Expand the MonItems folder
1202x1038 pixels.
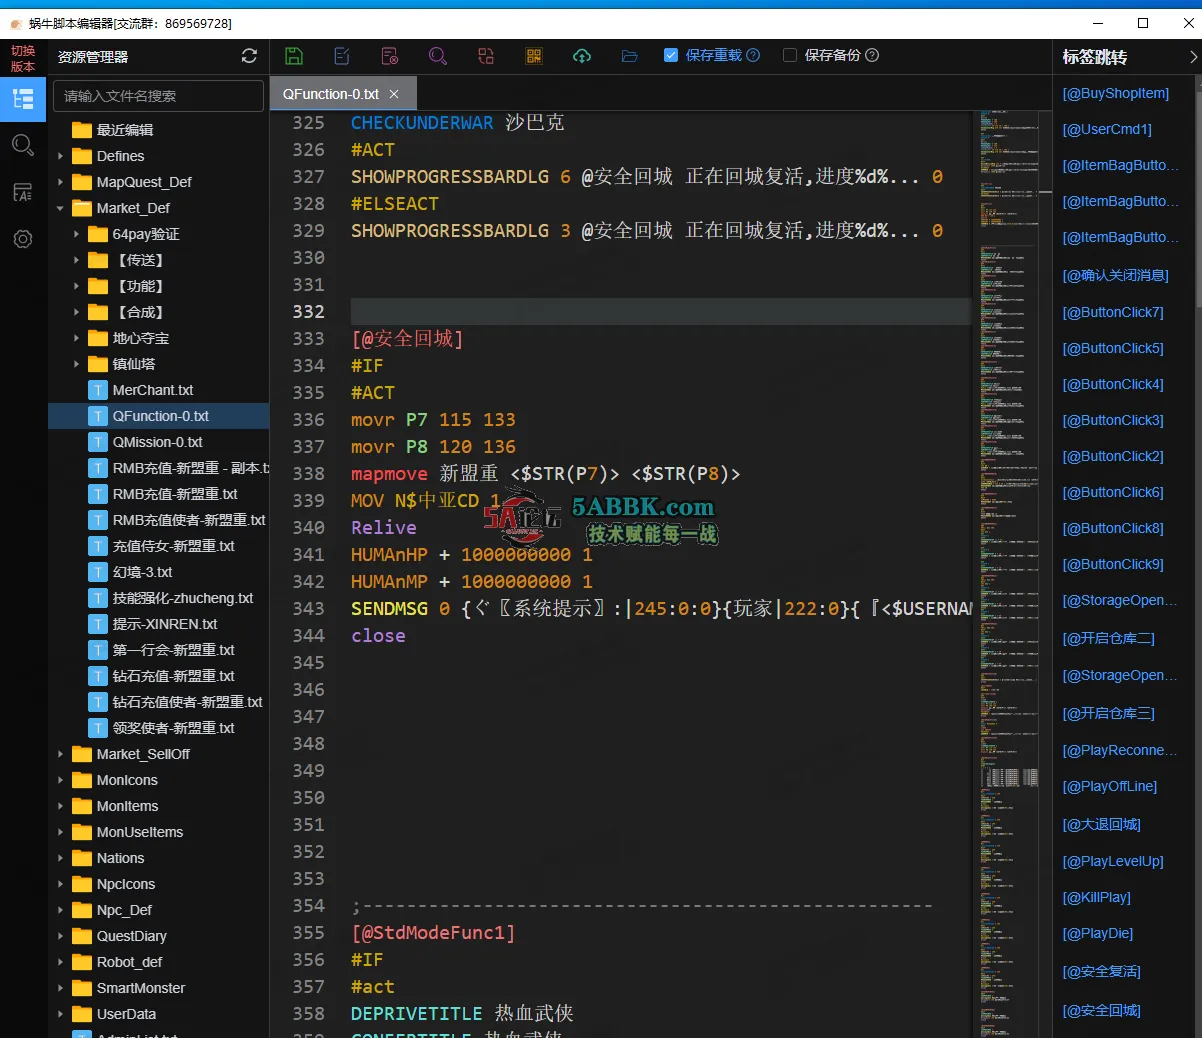click(61, 806)
